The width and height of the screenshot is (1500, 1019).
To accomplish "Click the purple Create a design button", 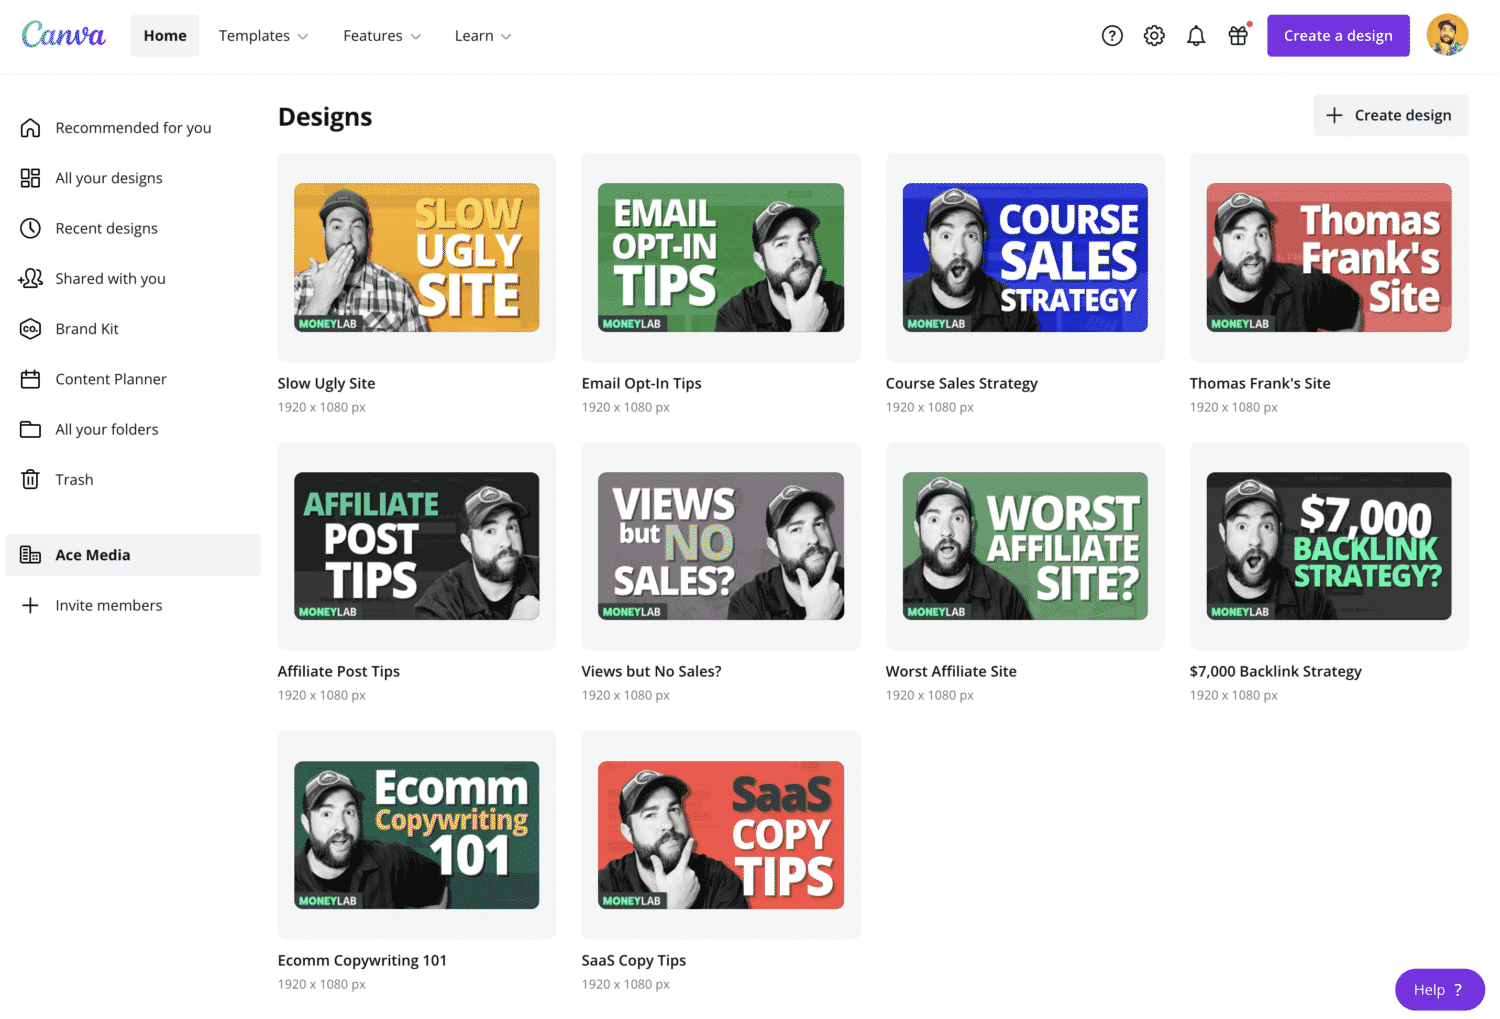I will 1338,36.
